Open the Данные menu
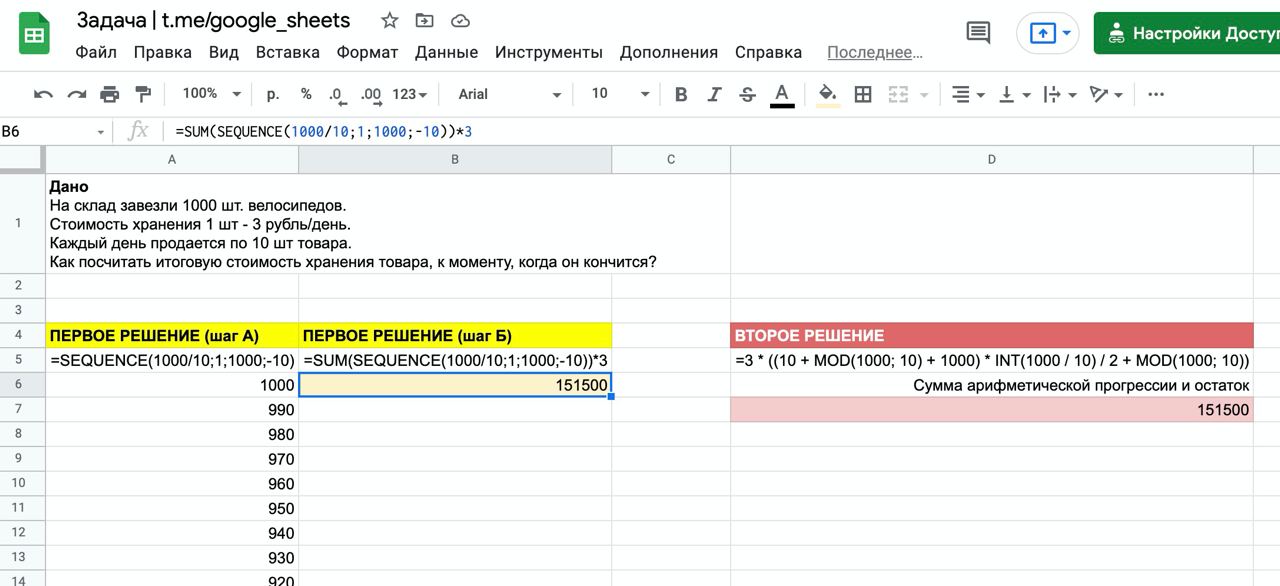1280x586 pixels. [446, 52]
